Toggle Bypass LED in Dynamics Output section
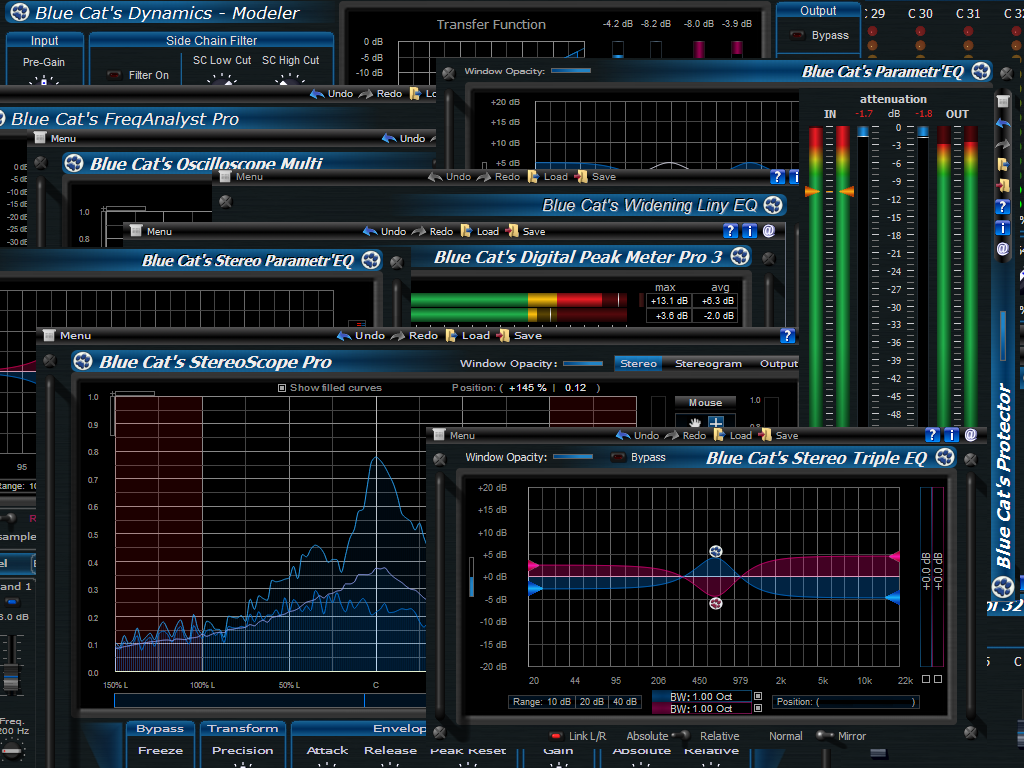 pyautogui.click(x=797, y=35)
